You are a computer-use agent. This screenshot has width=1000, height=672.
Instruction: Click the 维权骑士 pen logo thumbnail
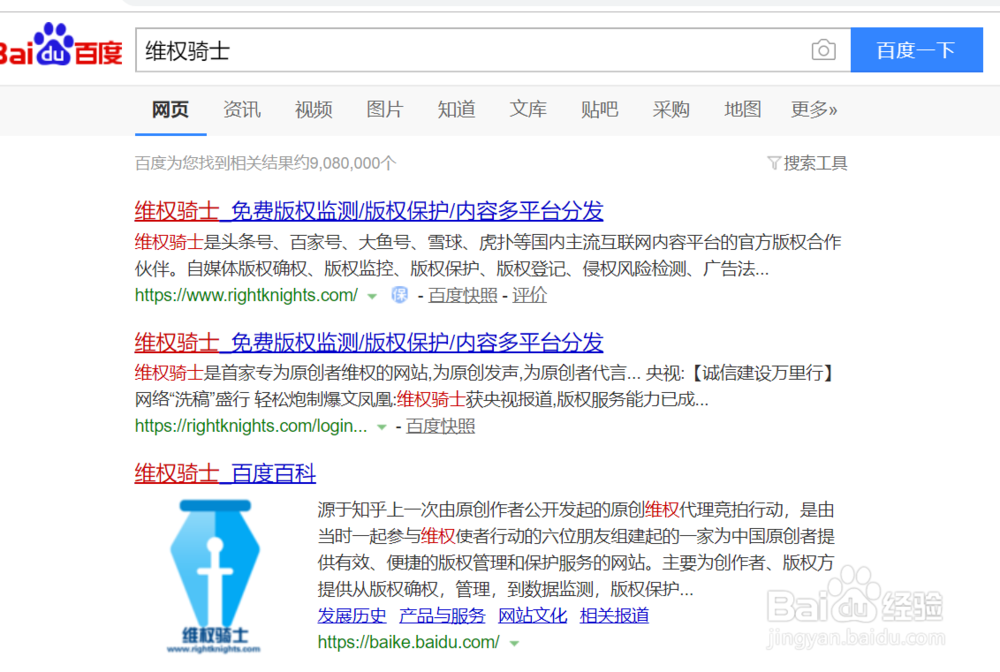pyautogui.click(x=214, y=577)
